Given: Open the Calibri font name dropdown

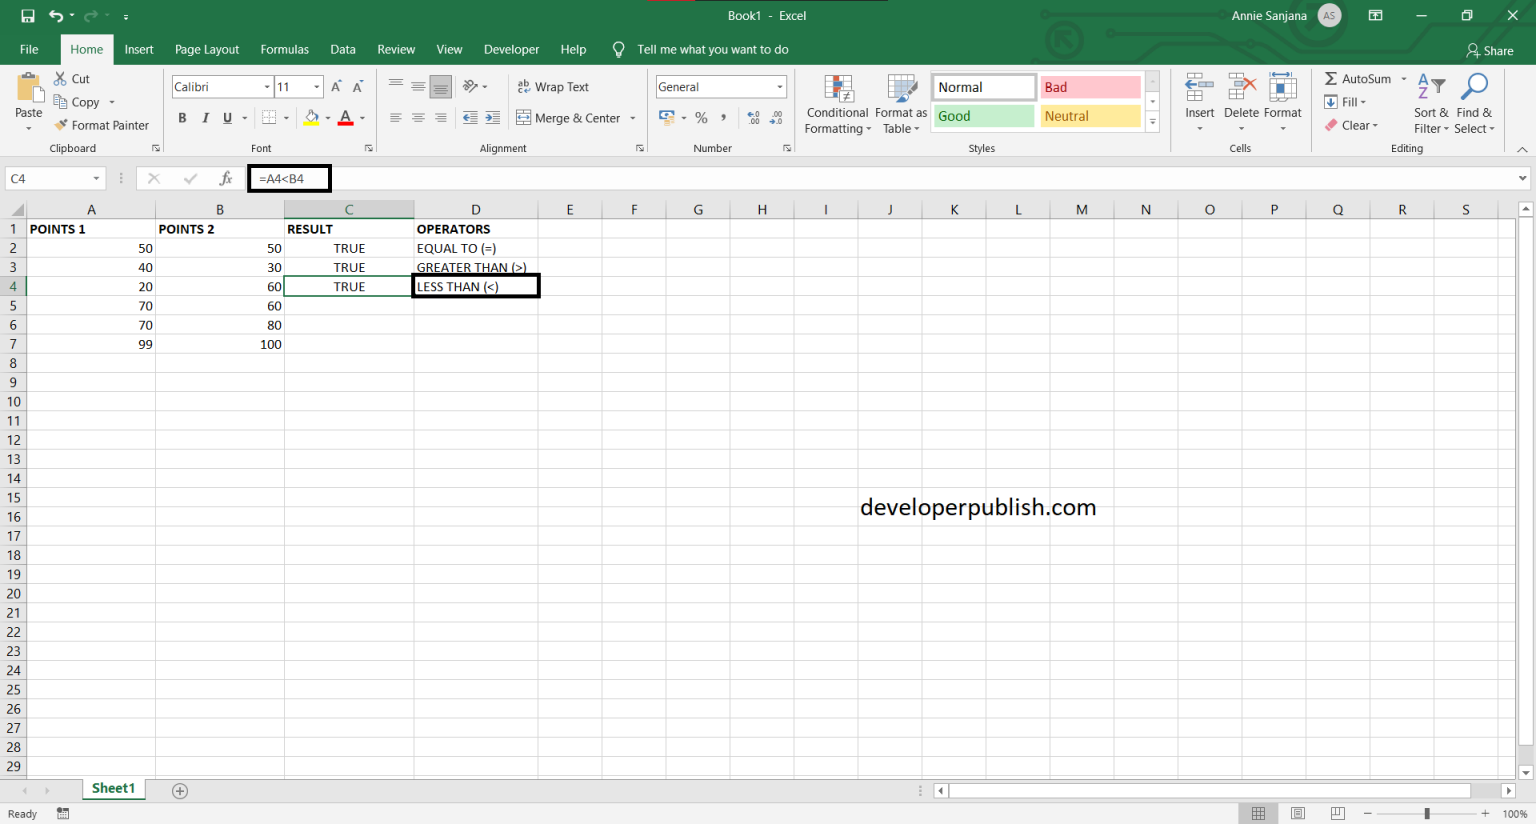Looking at the screenshot, I should click(x=267, y=87).
